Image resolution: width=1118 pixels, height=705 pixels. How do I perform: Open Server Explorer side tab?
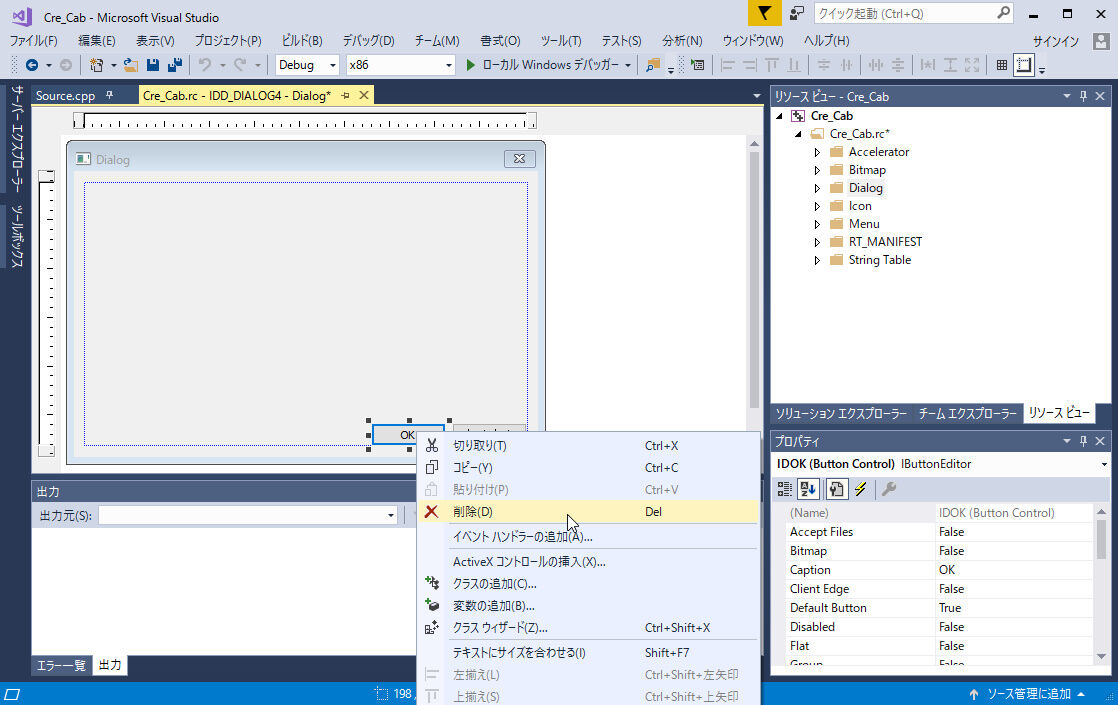click(x=16, y=138)
